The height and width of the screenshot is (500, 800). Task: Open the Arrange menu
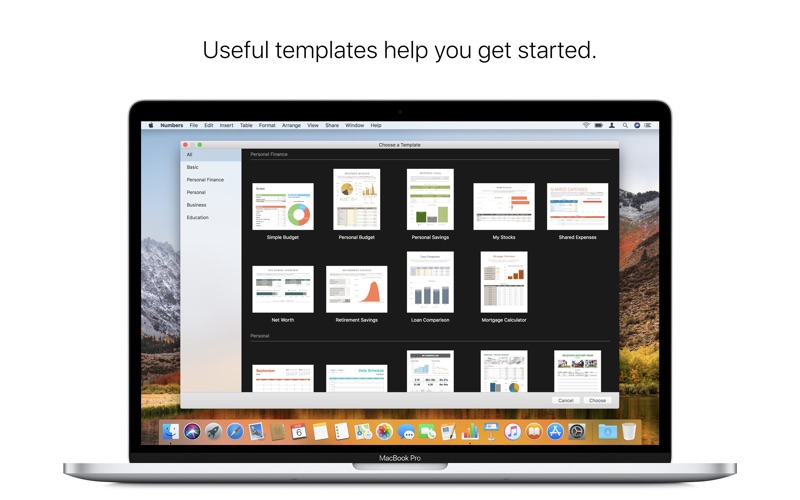[291, 125]
